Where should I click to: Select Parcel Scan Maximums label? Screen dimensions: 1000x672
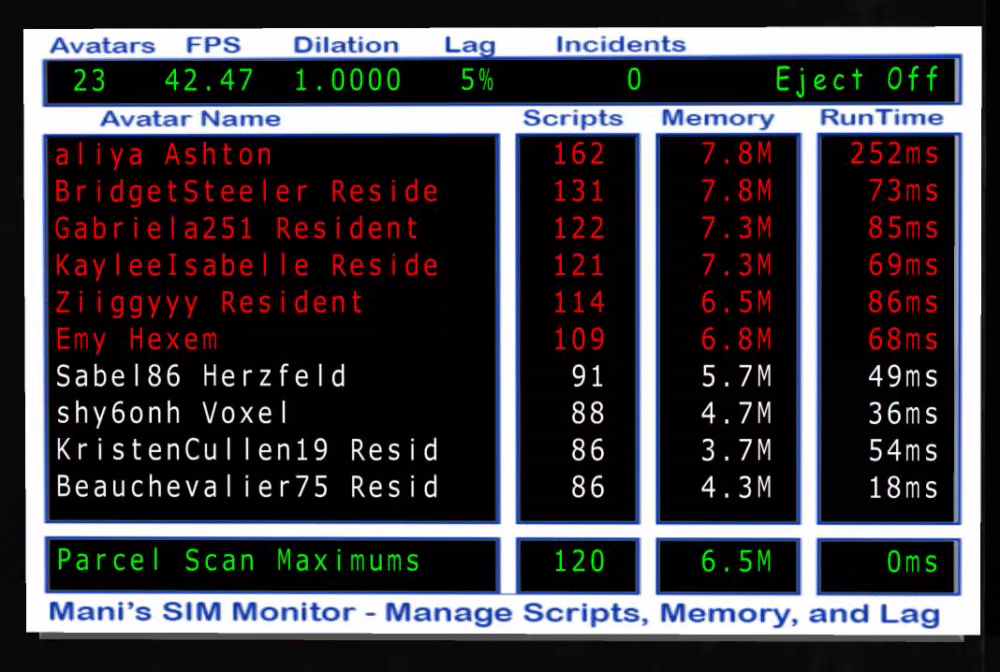(239, 561)
